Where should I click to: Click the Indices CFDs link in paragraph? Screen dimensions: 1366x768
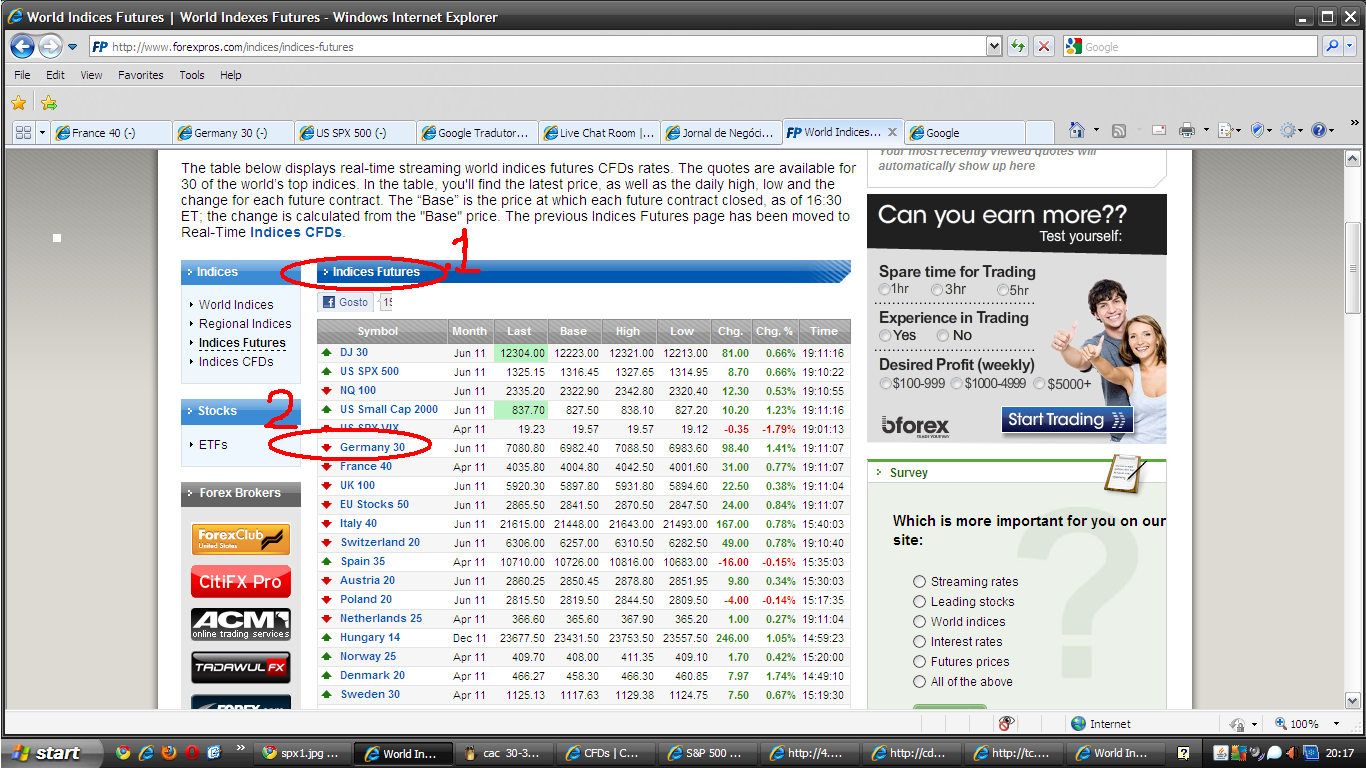click(x=296, y=232)
